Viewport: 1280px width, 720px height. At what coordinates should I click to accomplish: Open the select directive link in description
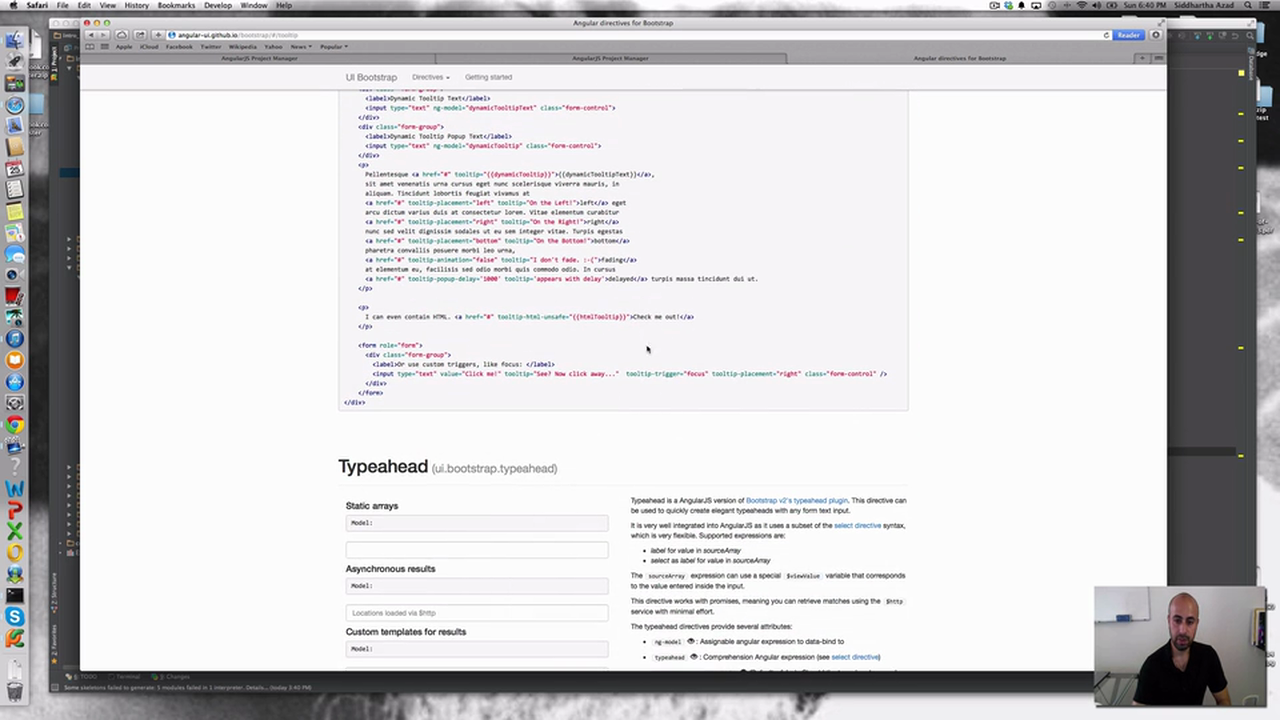(x=857, y=525)
